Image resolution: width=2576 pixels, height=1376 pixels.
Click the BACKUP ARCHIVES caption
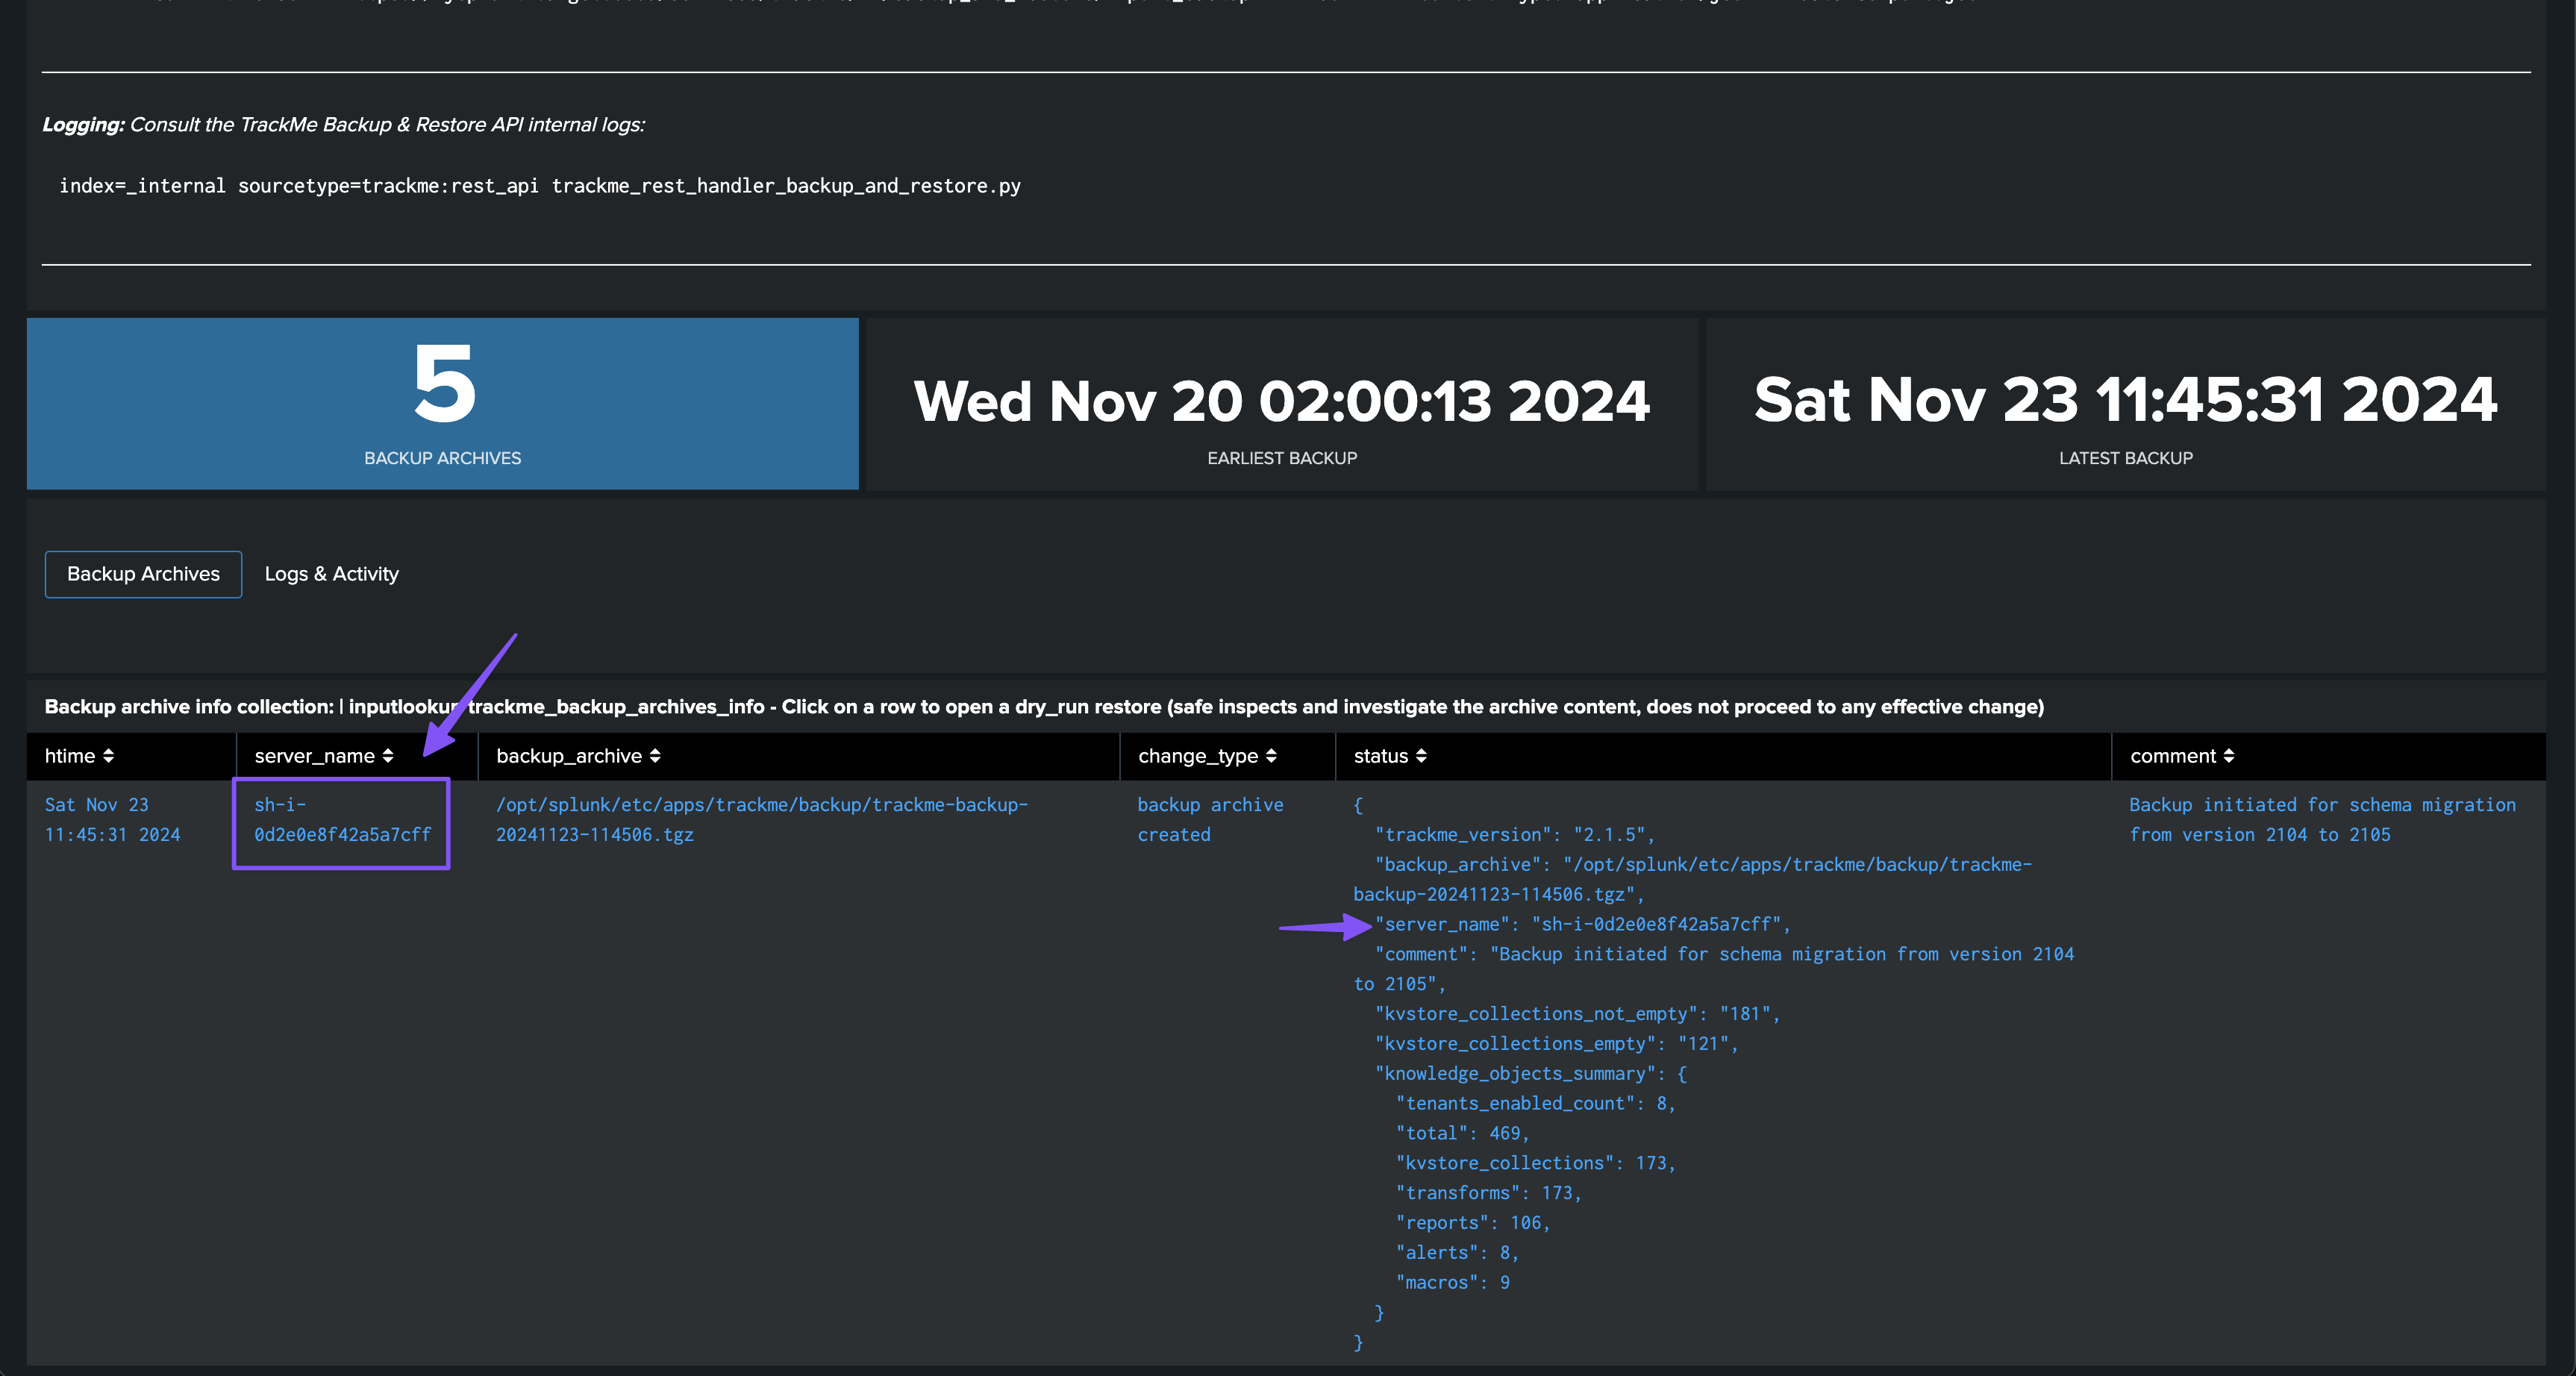tap(442, 458)
